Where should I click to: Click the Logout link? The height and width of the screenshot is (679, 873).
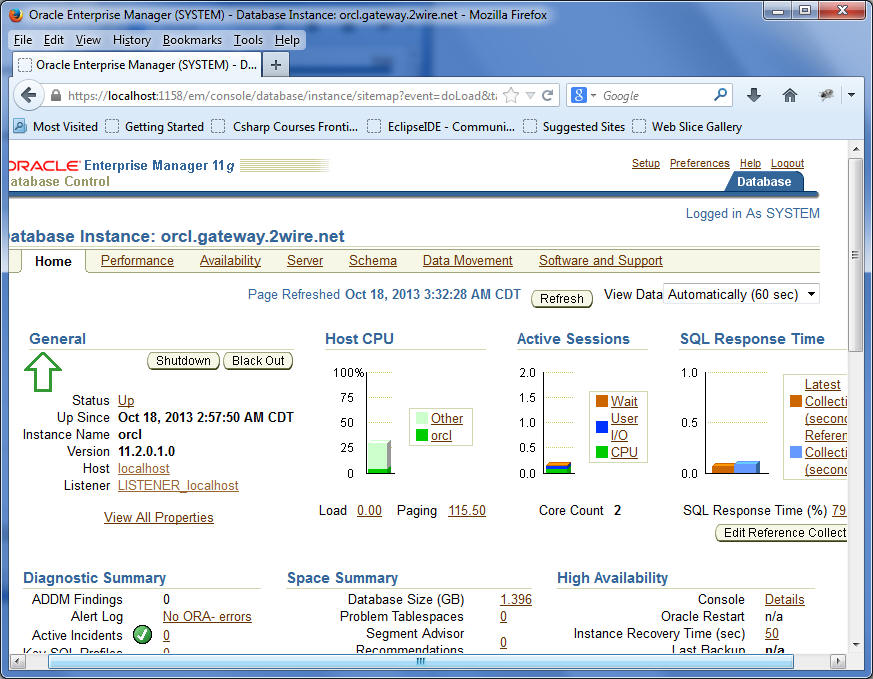[x=787, y=163]
